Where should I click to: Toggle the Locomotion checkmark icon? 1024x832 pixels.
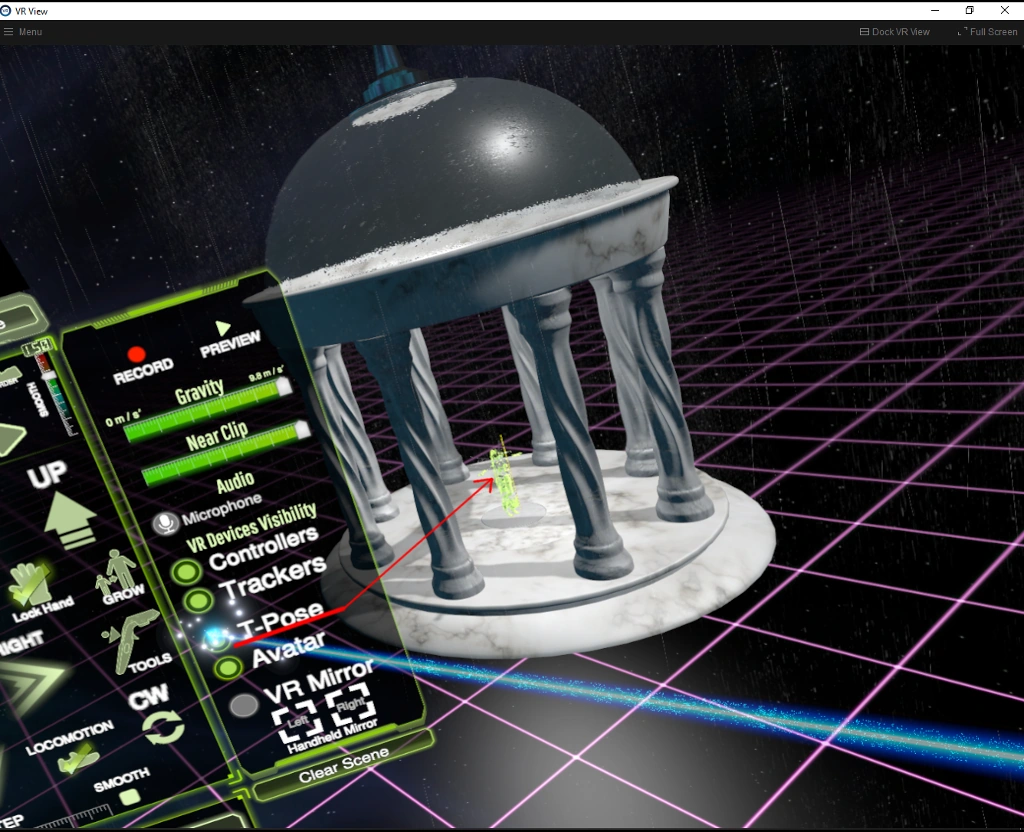click(x=77, y=760)
